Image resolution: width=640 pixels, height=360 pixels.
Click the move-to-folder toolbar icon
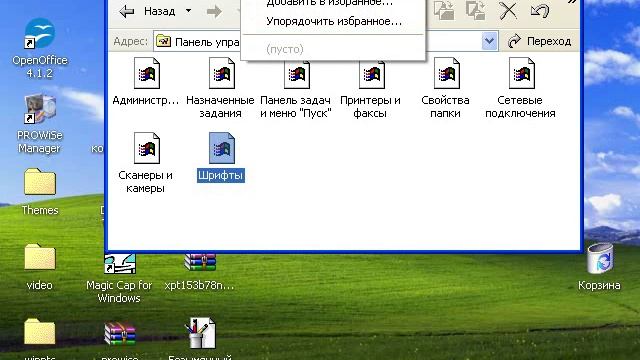(444, 10)
